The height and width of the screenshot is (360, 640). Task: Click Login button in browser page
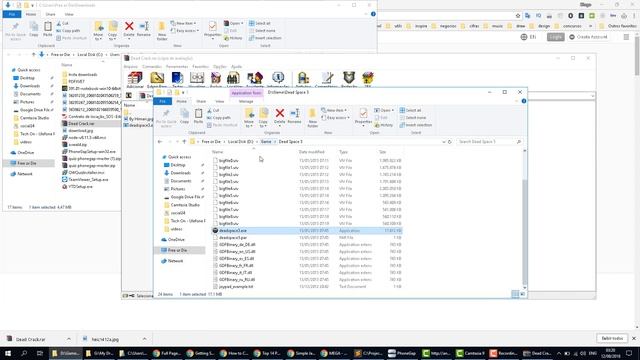click(x=556, y=37)
